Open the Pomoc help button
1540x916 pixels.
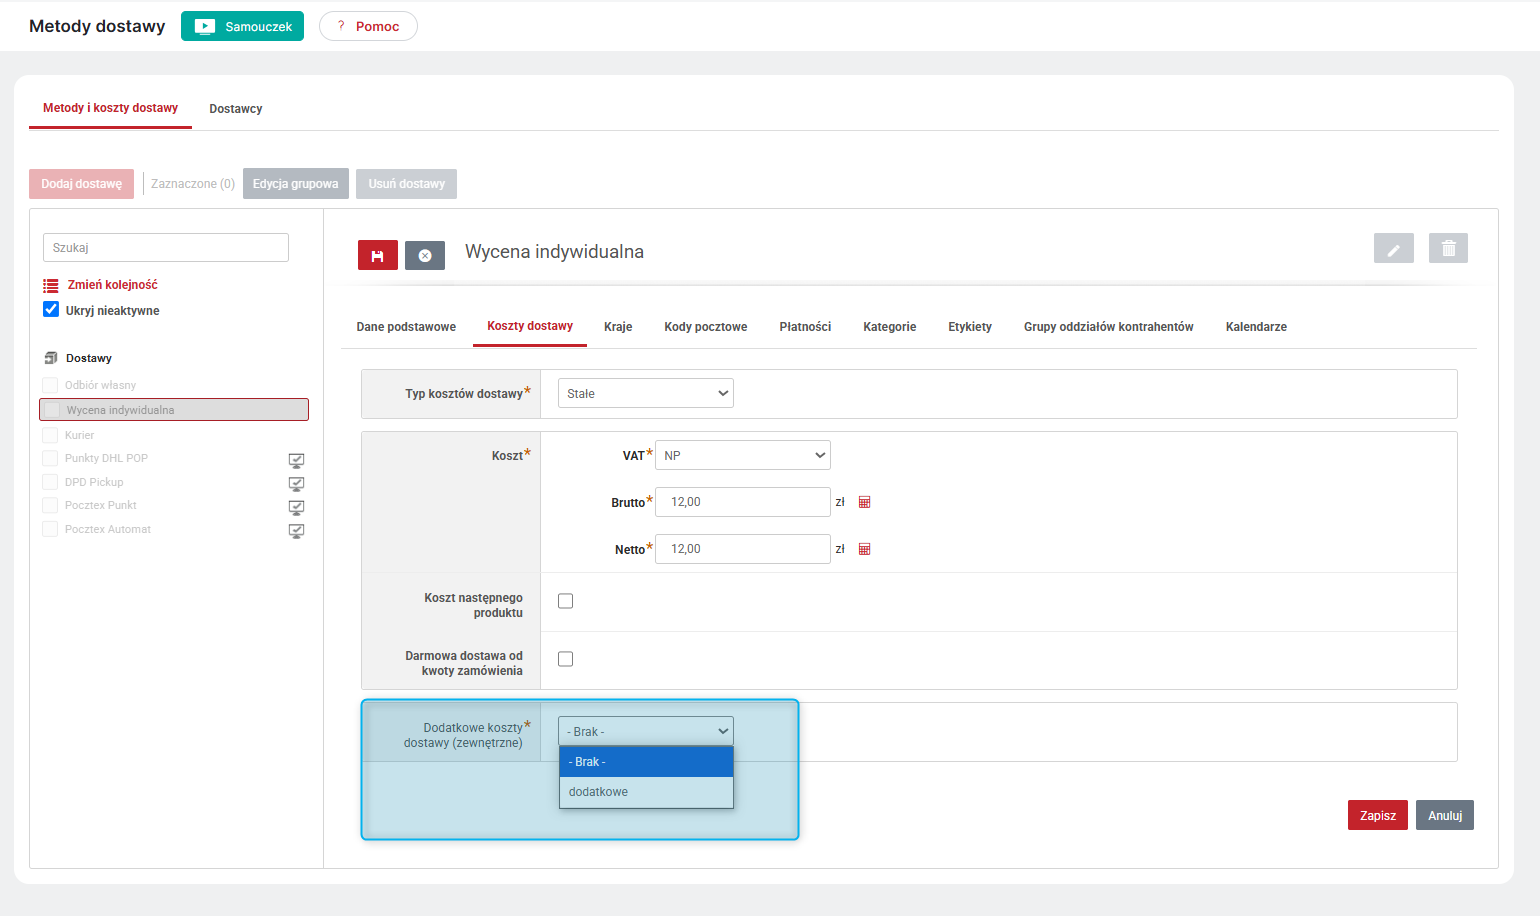tap(368, 26)
